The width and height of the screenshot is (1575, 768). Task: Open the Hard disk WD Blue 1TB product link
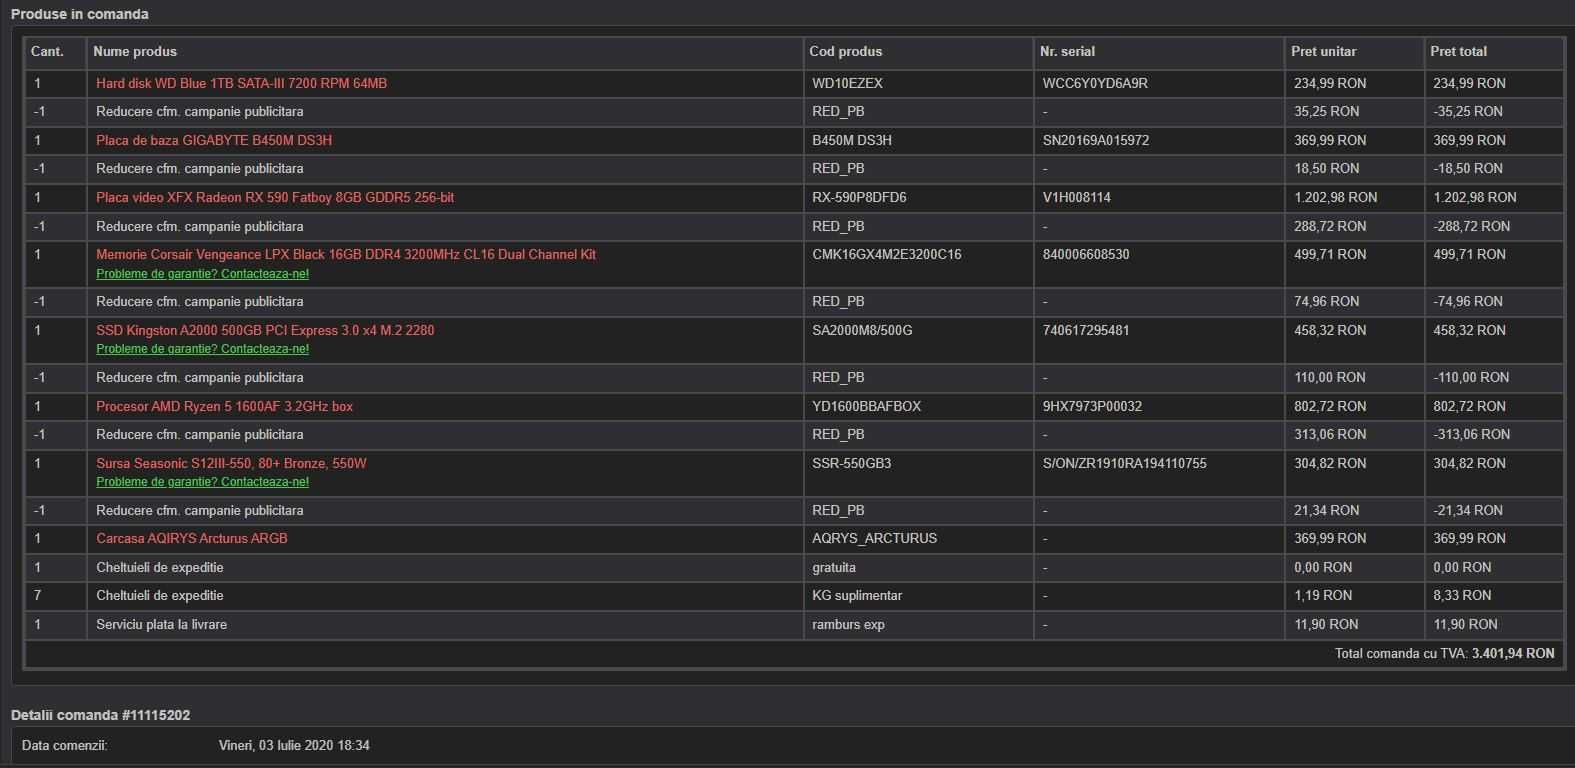click(x=241, y=83)
